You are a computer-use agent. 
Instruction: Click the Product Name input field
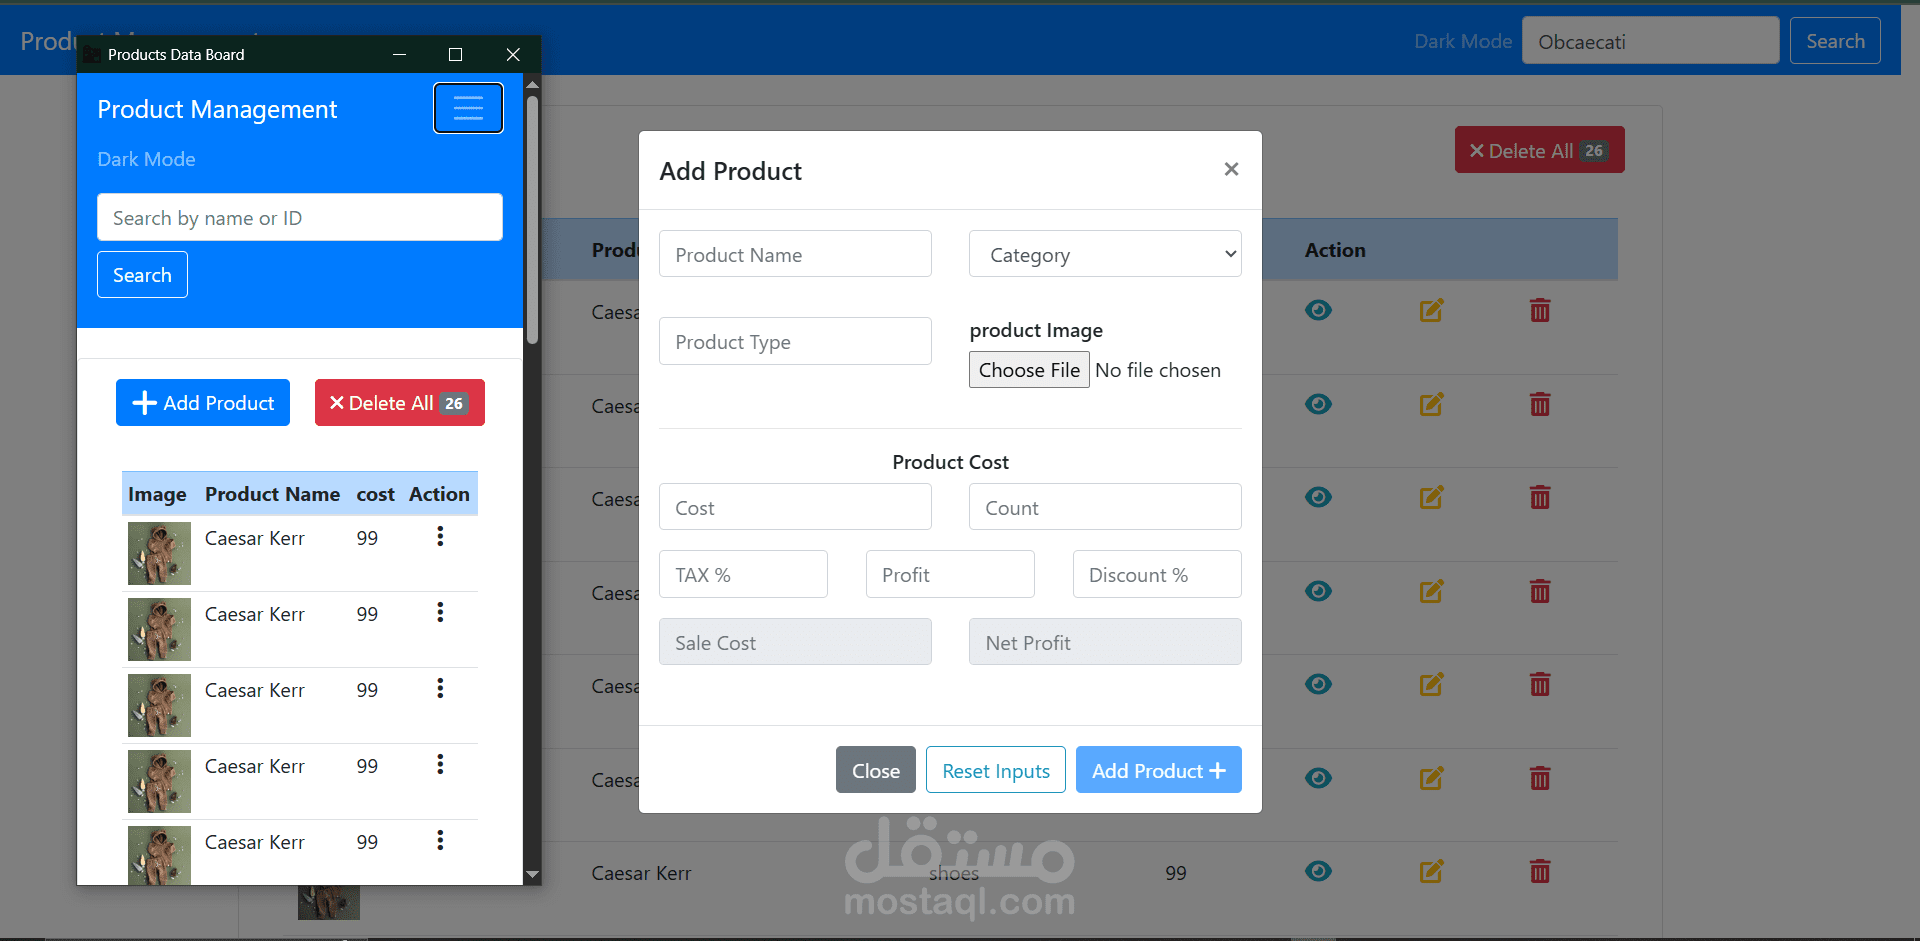coord(795,254)
